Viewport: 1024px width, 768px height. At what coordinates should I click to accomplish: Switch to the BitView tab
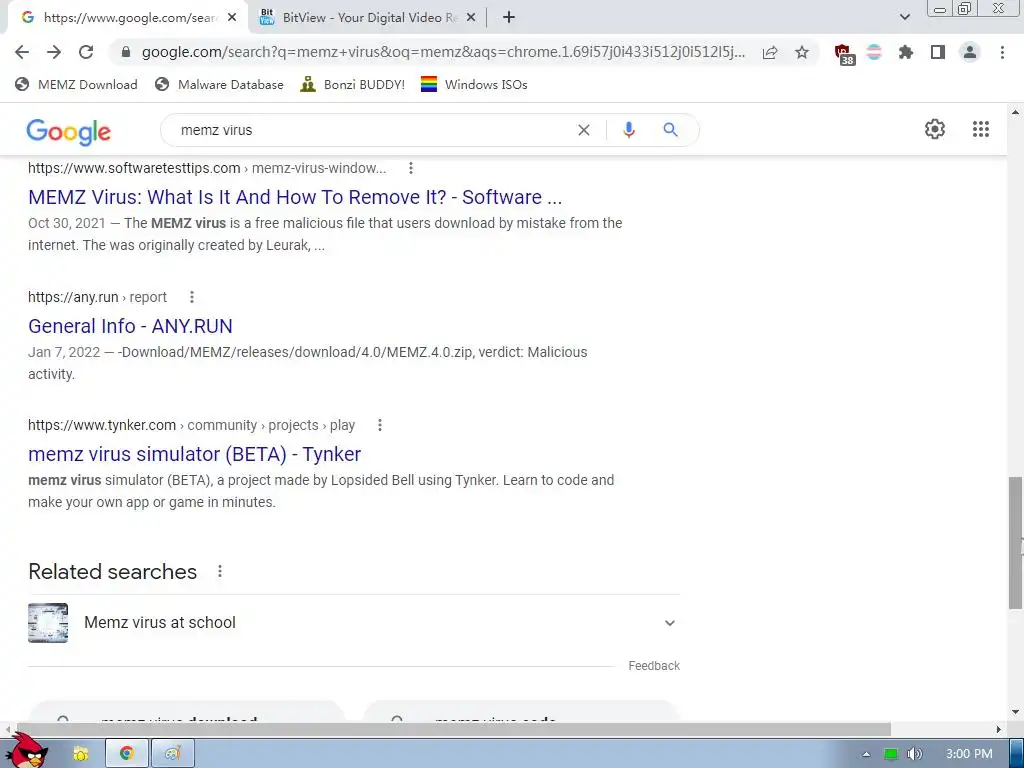[x=369, y=18]
